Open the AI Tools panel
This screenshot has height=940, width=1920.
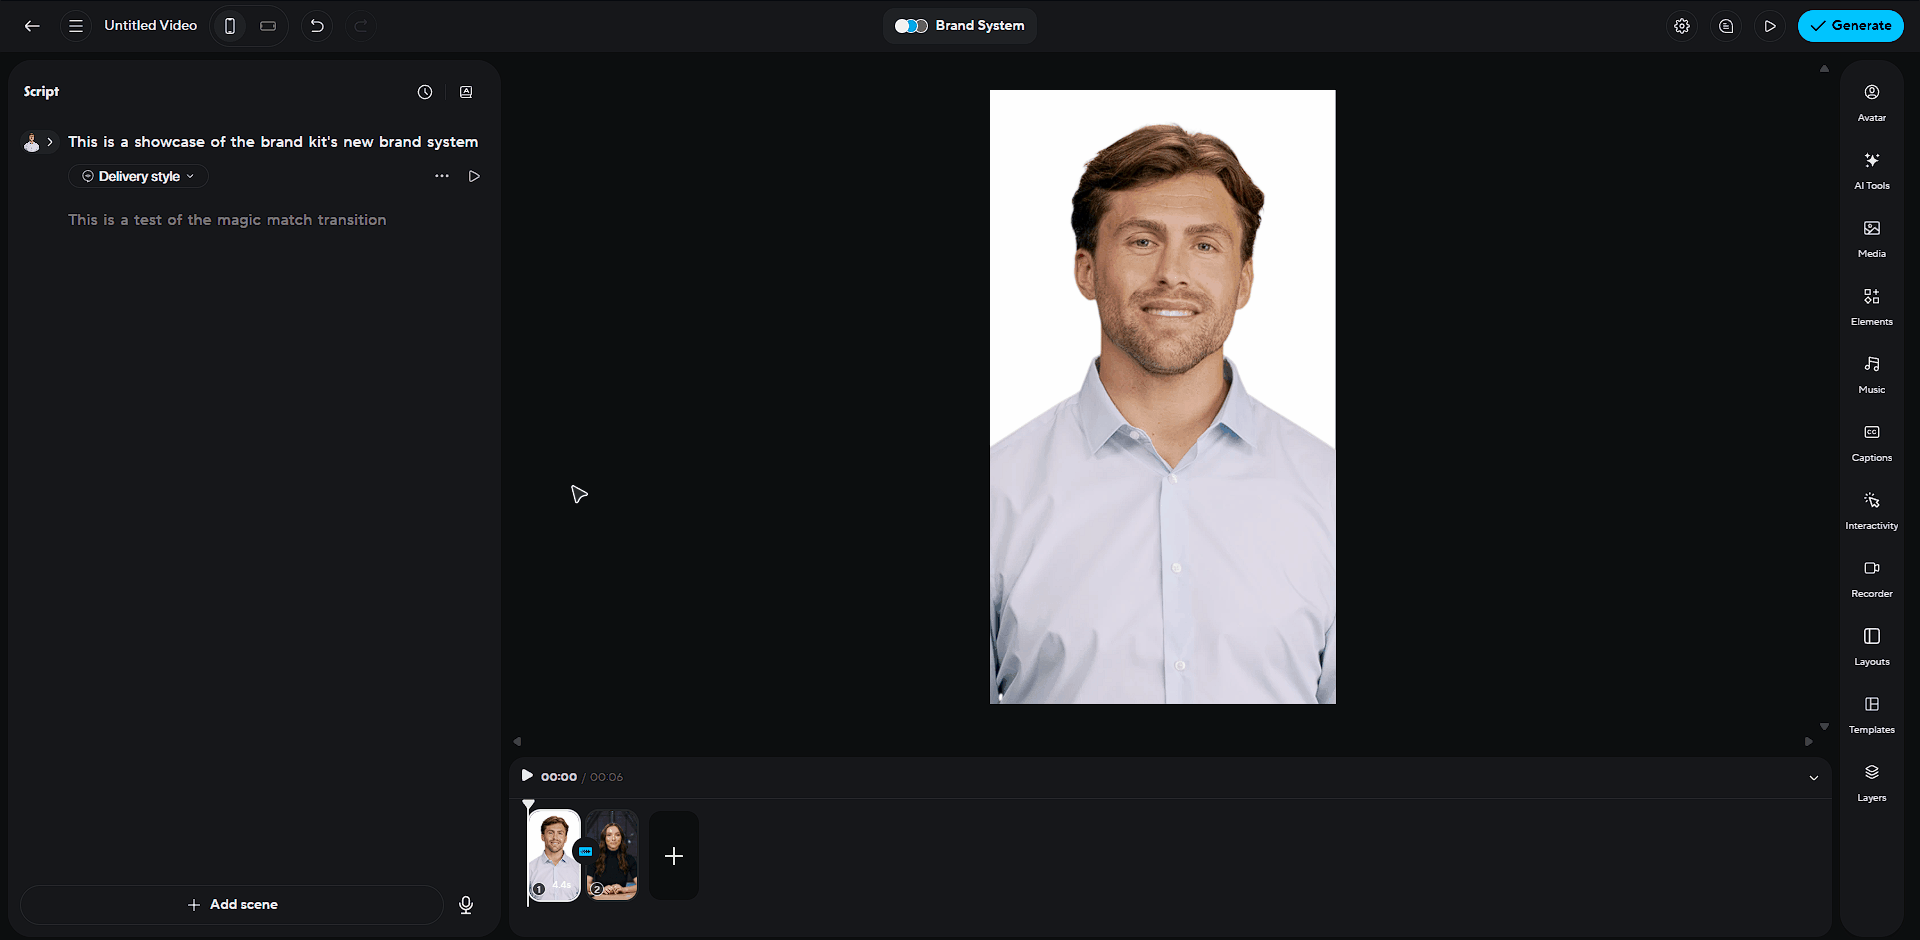click(x=1871, y=170)
